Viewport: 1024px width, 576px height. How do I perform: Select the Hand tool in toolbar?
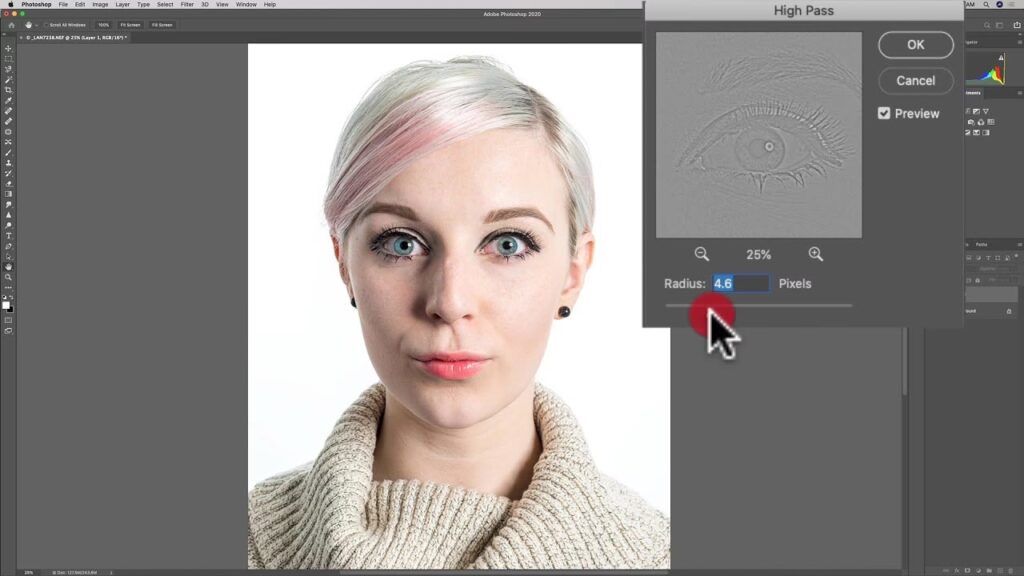(x=8, y=267)
